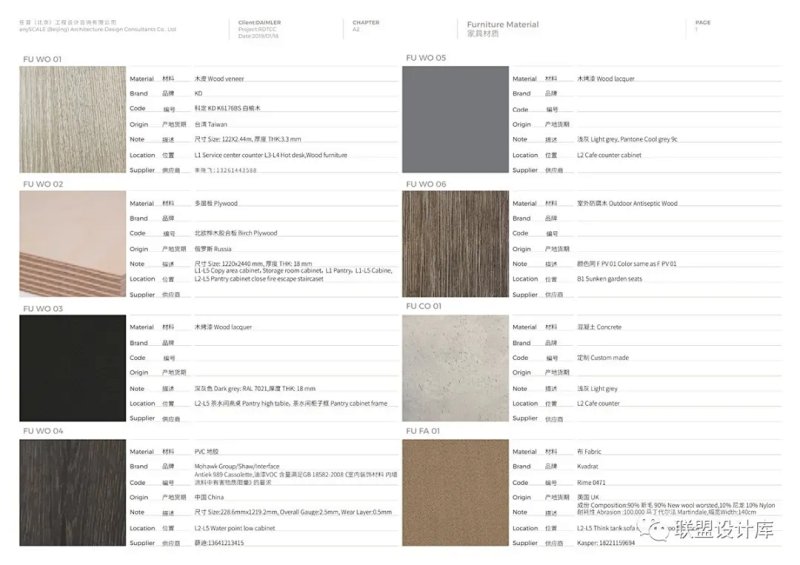
Task: Click the Client: DAIMLER header text
Action: coord(260,21)
